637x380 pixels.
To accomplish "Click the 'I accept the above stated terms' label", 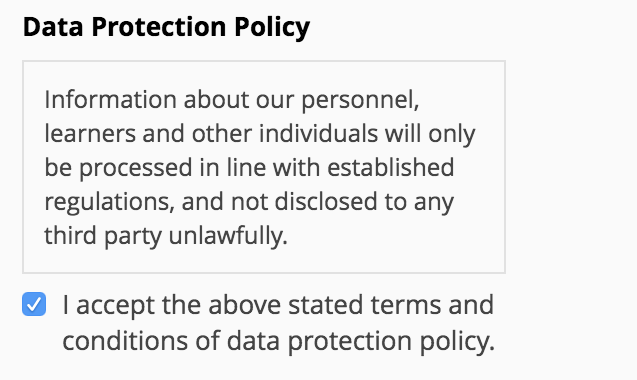I will (278, 305).
